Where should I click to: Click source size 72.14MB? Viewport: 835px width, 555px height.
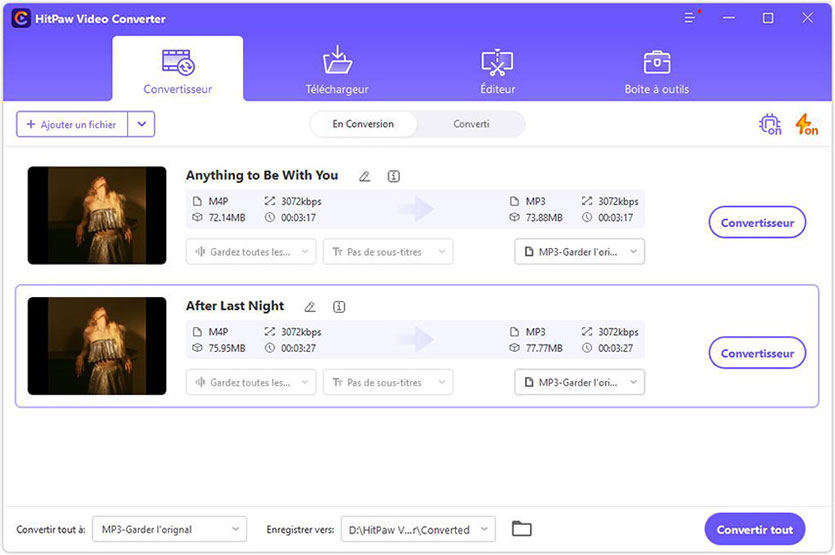pyautogui.click(x=227, y=218)
